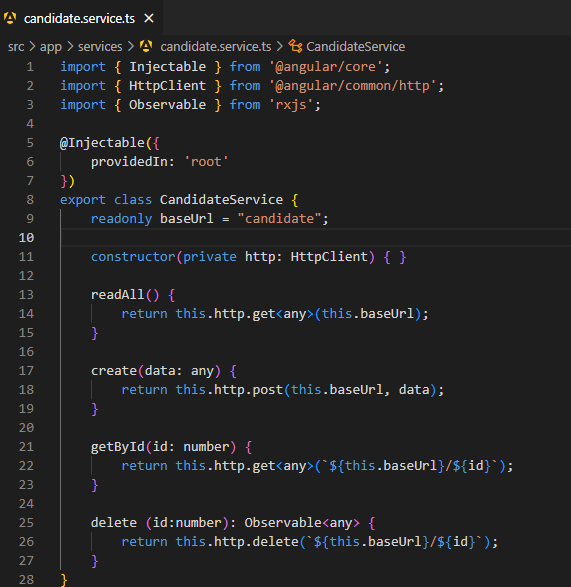This screenshot has height=587, width=571.
Task: Close the candidate.service.ts tab
Action: click(x=149, y=18)
